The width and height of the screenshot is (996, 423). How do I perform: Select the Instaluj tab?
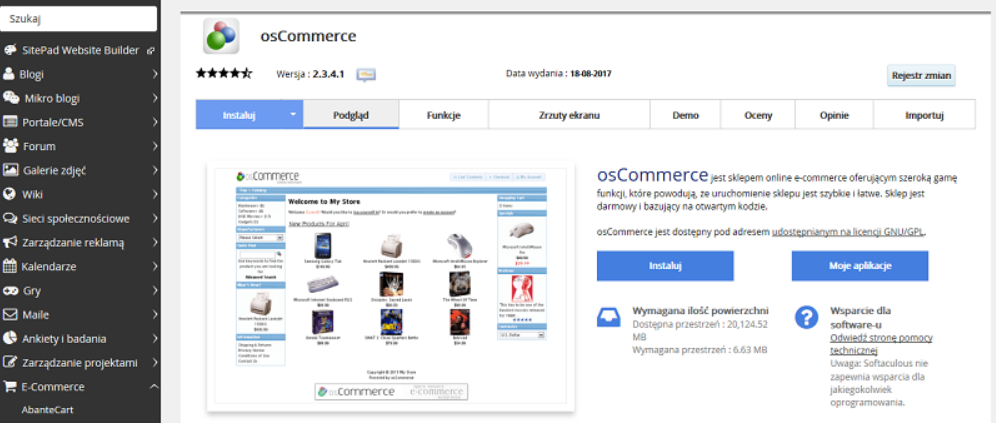pos(239,115)
